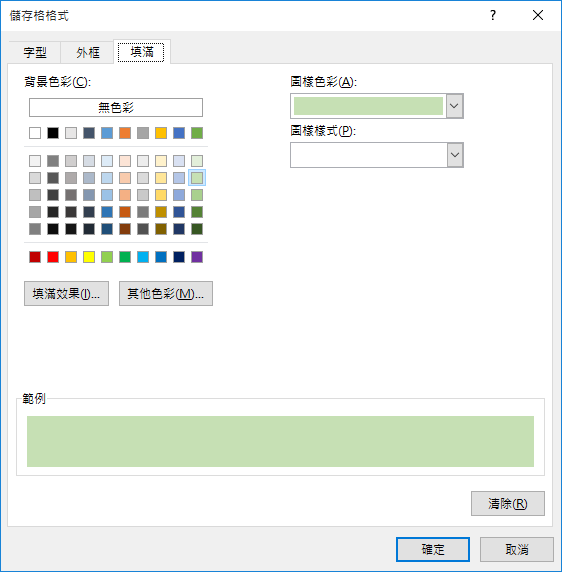The width and height of the screenshot is (562, 572).
Task: Open the 填滿效果 fill effects button
Action: tap(66, 293)
